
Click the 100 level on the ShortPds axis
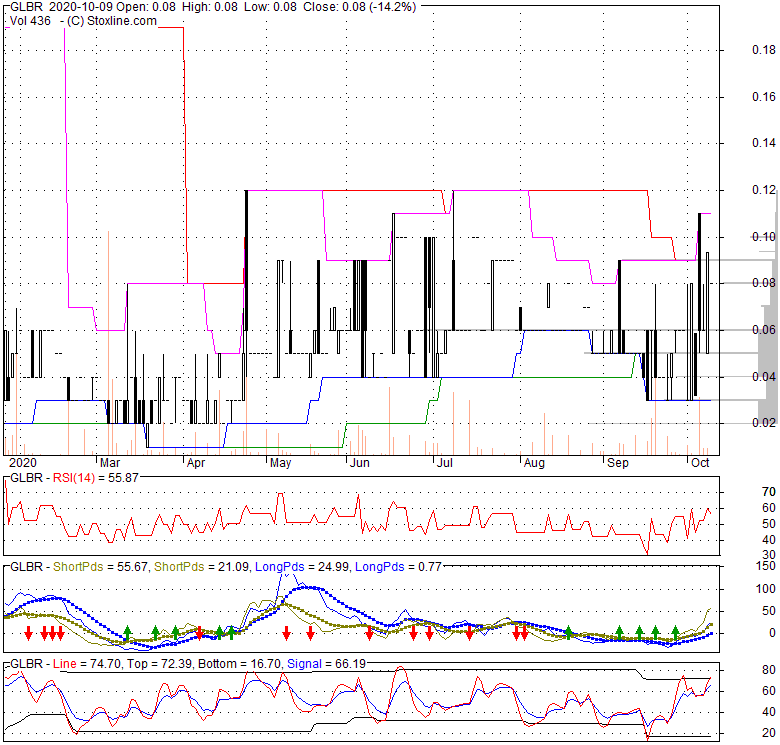766,589
